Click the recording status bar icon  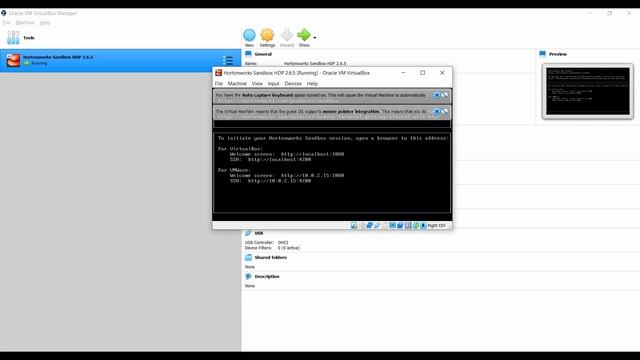(x=400, y=225)
